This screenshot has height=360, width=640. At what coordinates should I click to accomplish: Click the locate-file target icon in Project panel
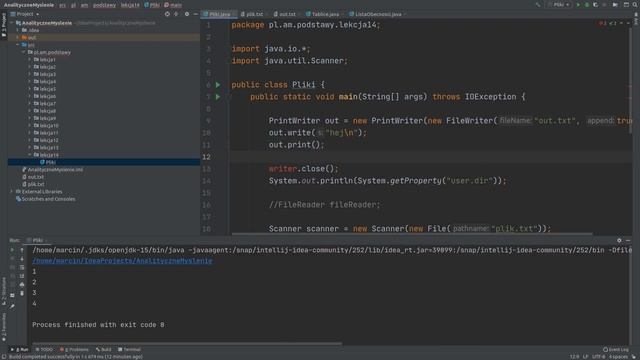(x=167, y=14)
